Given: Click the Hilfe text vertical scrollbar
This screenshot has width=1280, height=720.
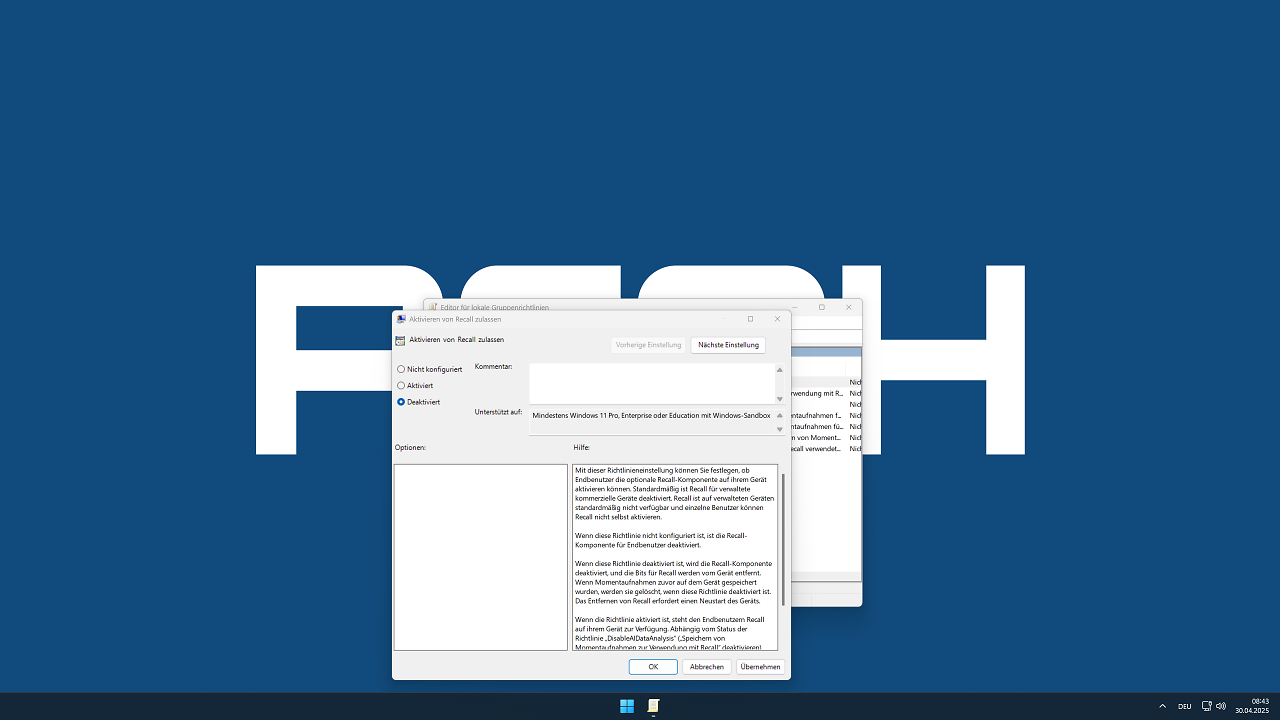Looking at the screenshot, I should tap(783, 540).
